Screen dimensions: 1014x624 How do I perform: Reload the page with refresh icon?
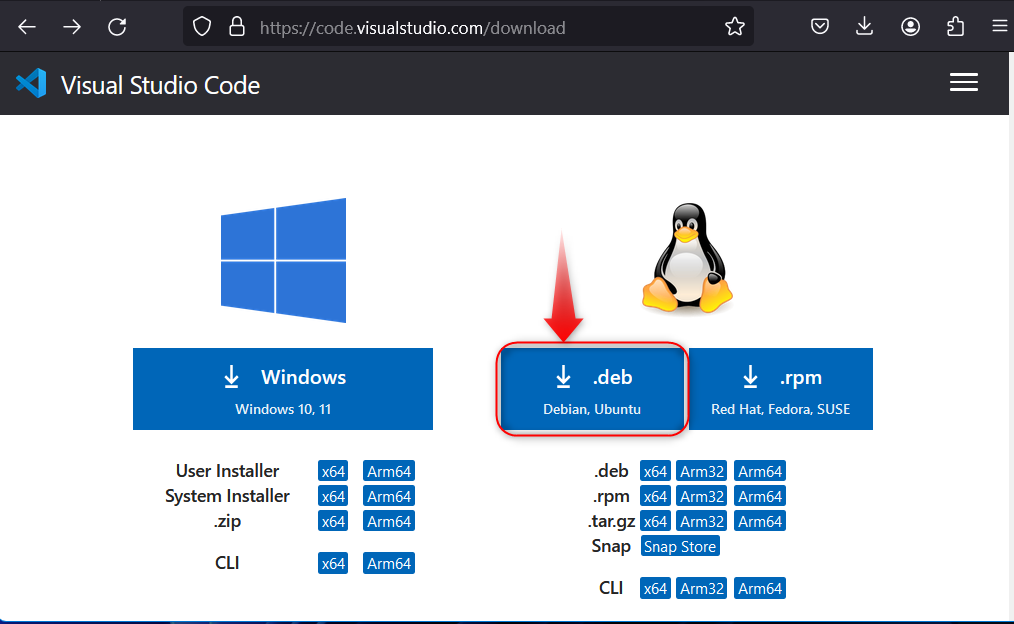pyautogui.click(x=117, y=27)
